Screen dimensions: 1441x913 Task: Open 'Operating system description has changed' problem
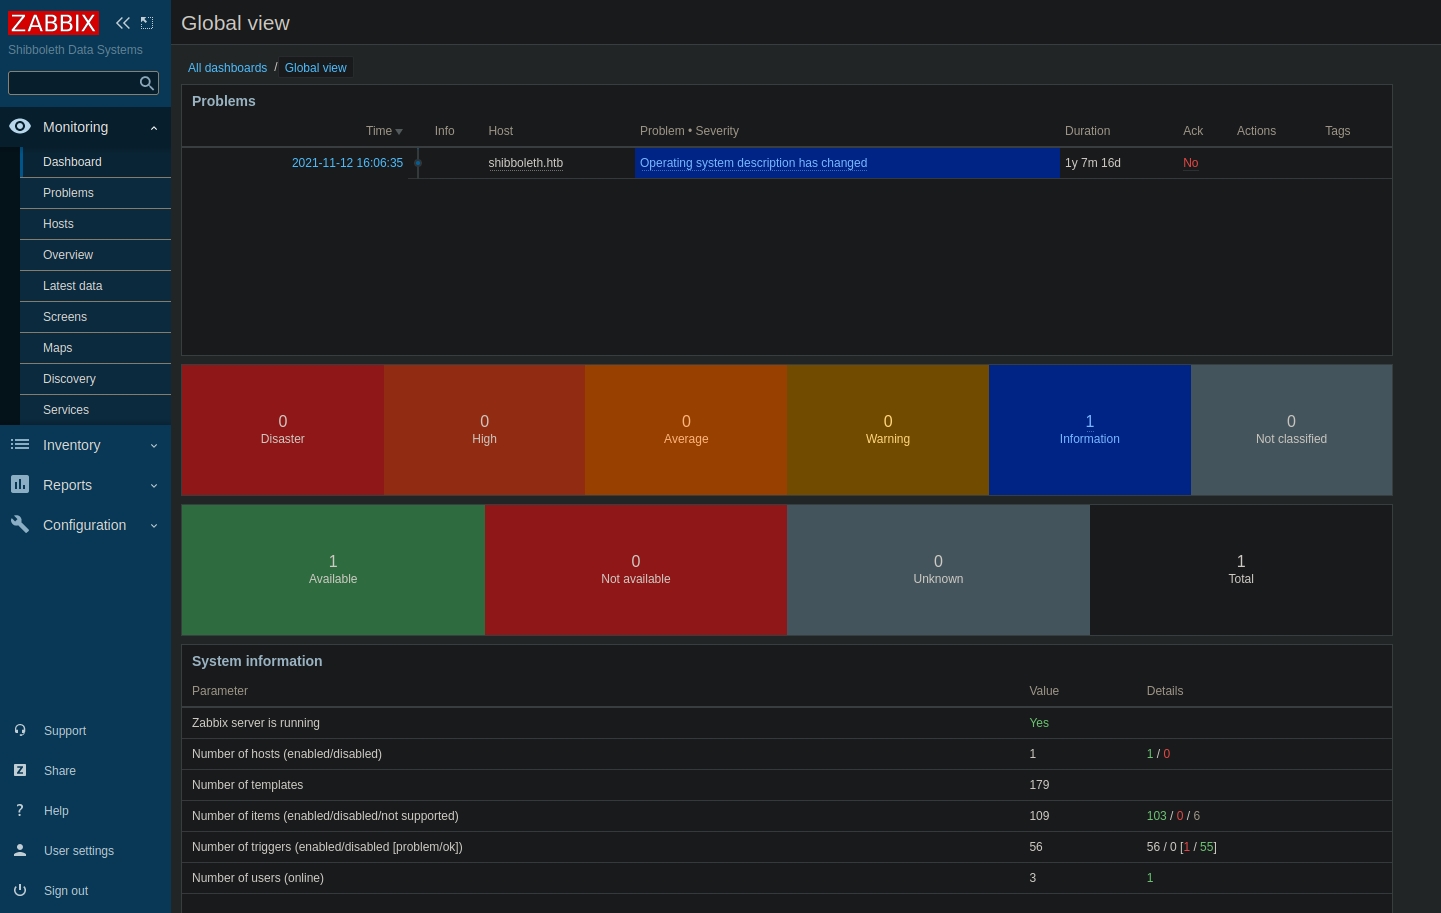pos(753,163)
